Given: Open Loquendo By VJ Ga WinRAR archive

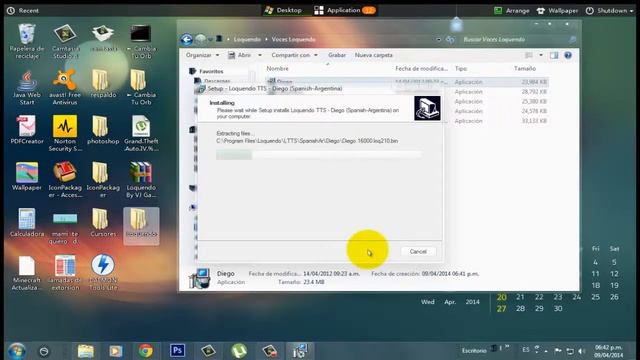Looking at the screenshot, I should click(141, 180).
